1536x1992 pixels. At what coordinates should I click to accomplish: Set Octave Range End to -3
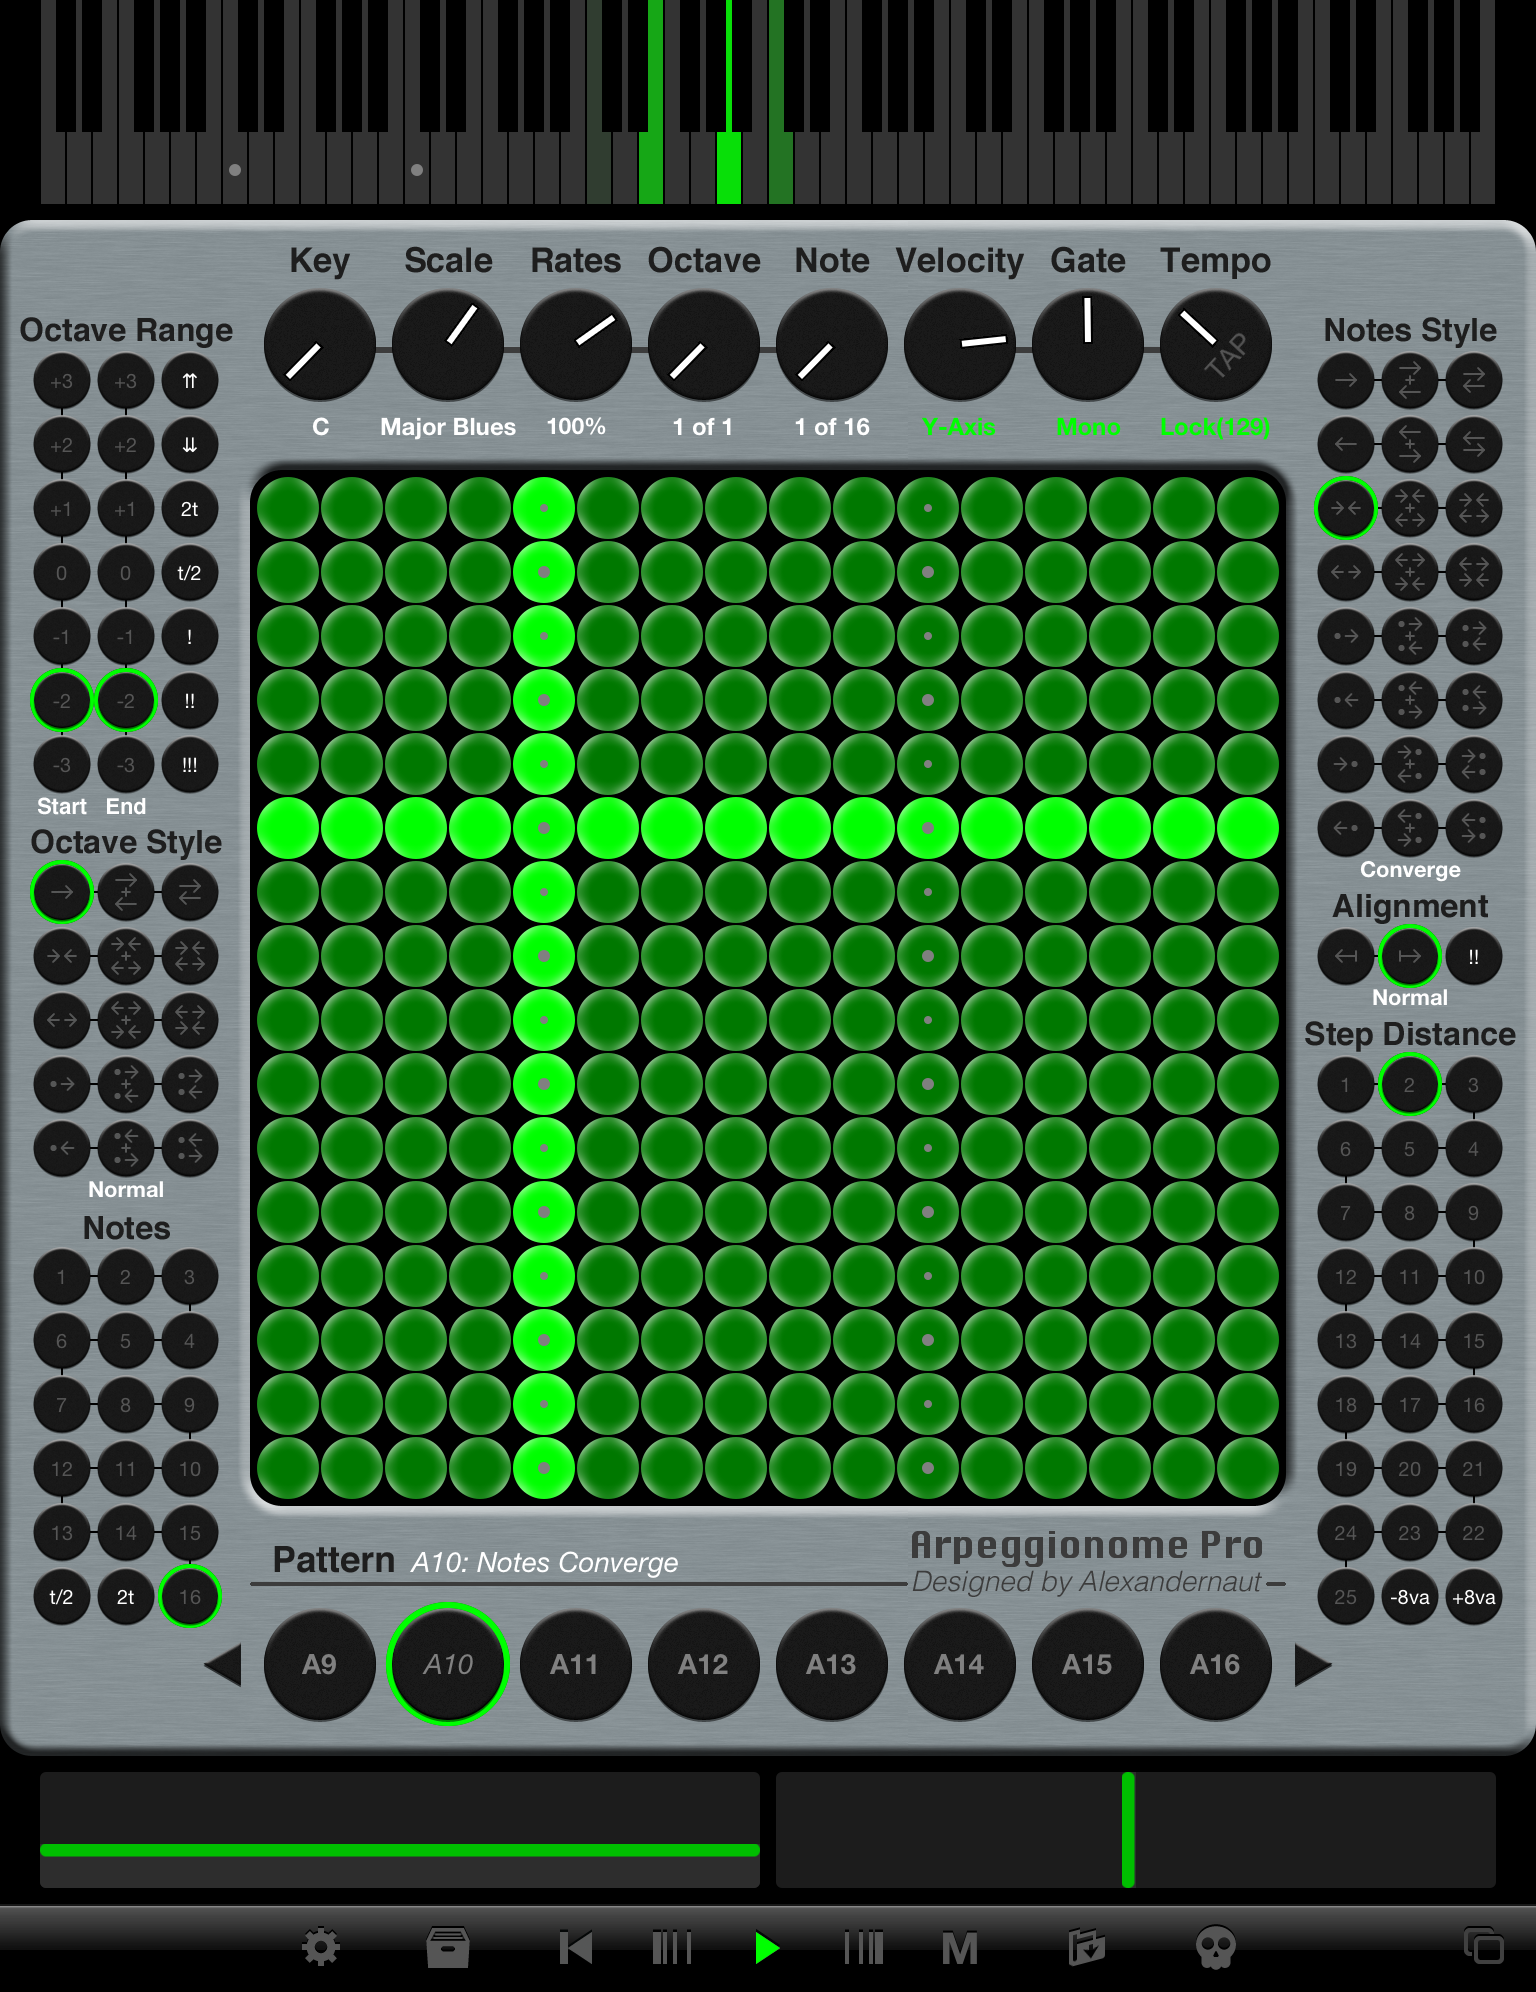tap(125, 765)
